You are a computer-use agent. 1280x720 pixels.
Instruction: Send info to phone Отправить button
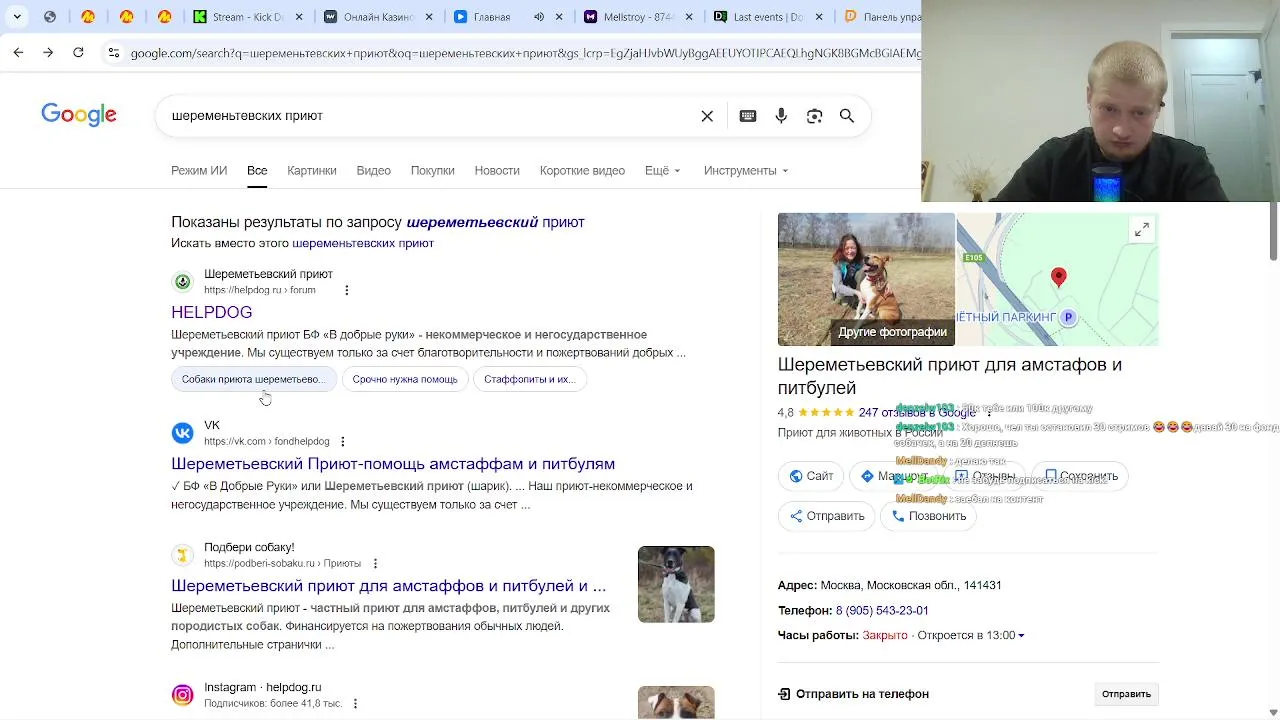(x=1126, y=694)
